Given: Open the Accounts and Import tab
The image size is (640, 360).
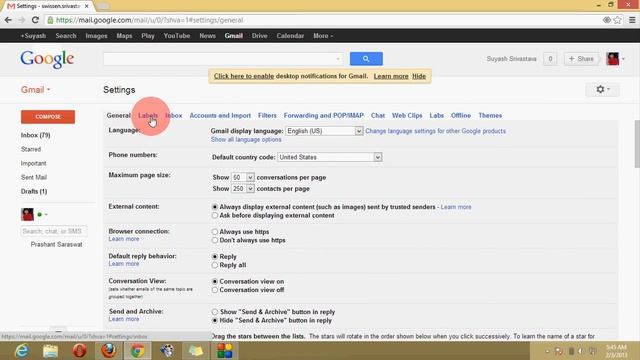Looking at the screenshot, I should [220, 116].
